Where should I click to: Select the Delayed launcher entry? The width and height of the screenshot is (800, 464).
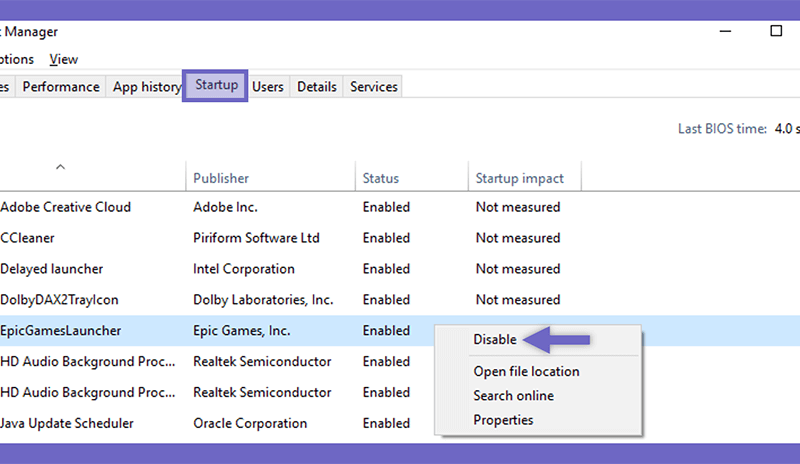coord(400,268)
